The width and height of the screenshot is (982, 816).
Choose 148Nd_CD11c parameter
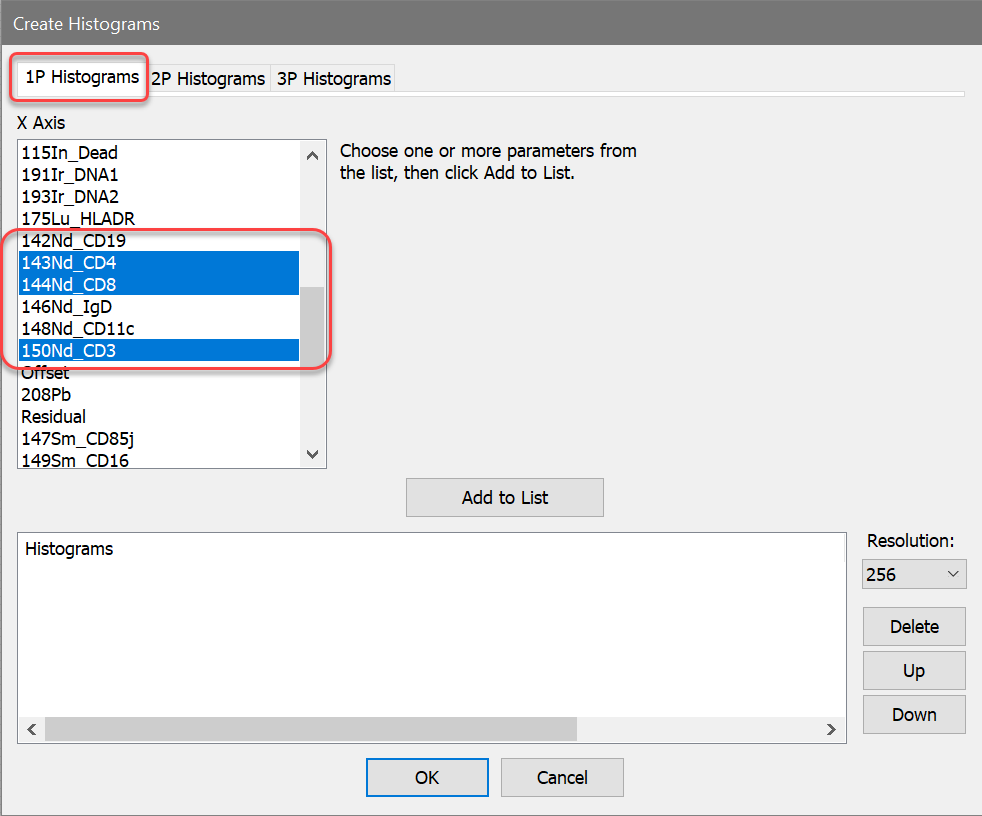coord(78,329)
